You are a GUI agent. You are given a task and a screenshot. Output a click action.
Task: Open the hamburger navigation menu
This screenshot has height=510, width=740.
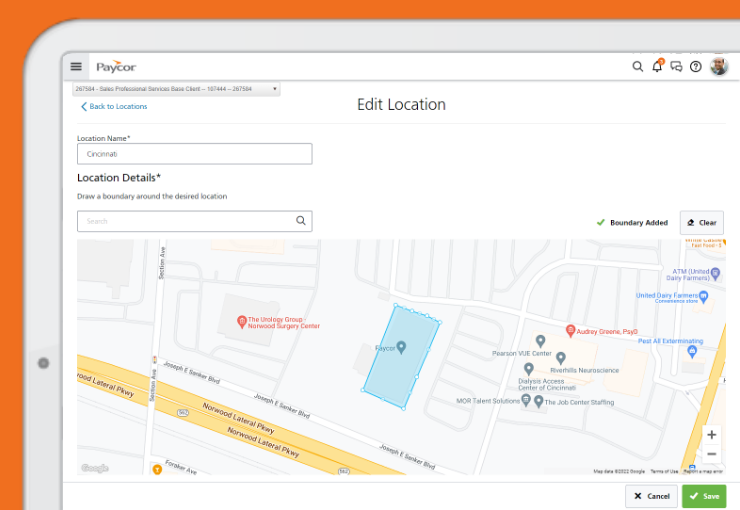76,67
